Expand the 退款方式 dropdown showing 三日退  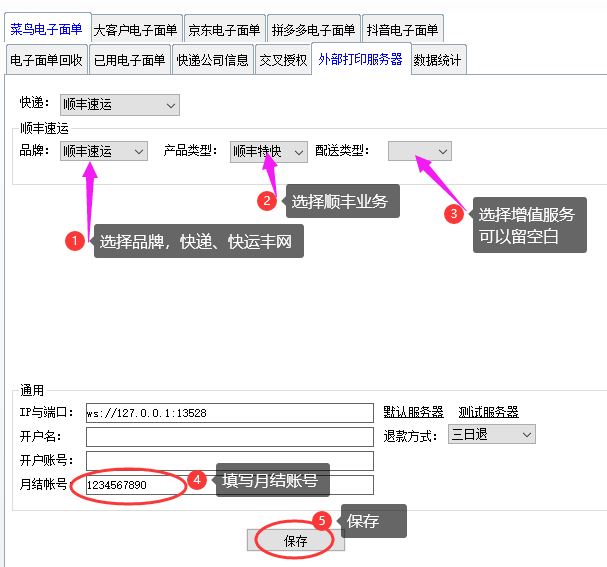(x=492, y=434)
